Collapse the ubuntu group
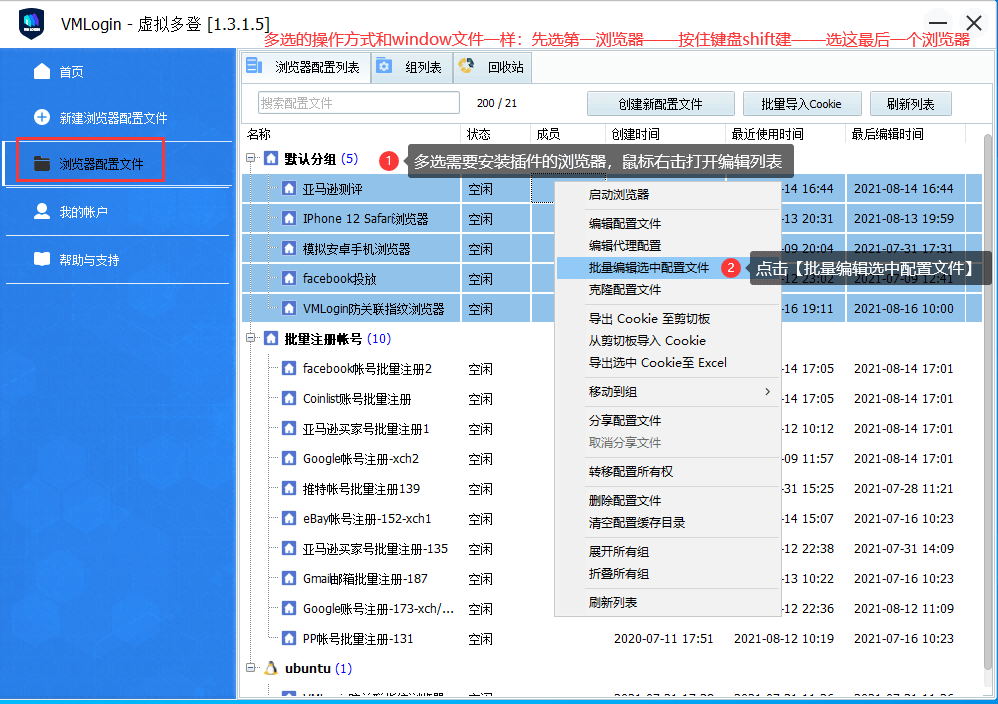 [251, 668]
